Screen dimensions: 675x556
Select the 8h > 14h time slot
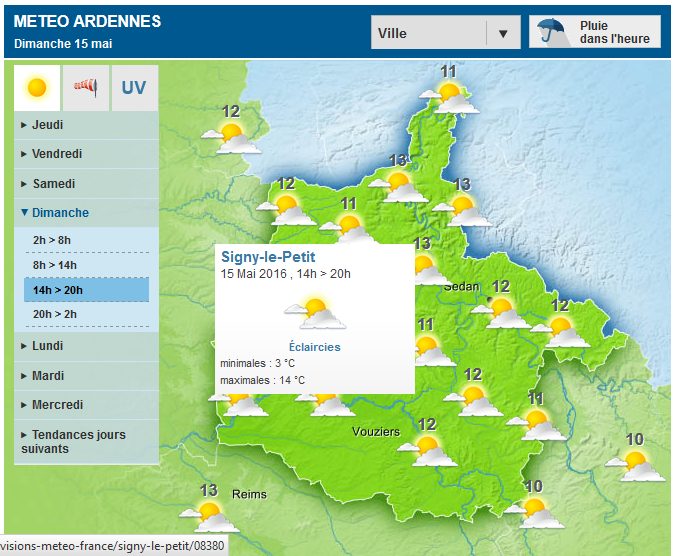[x=55, y=265]
